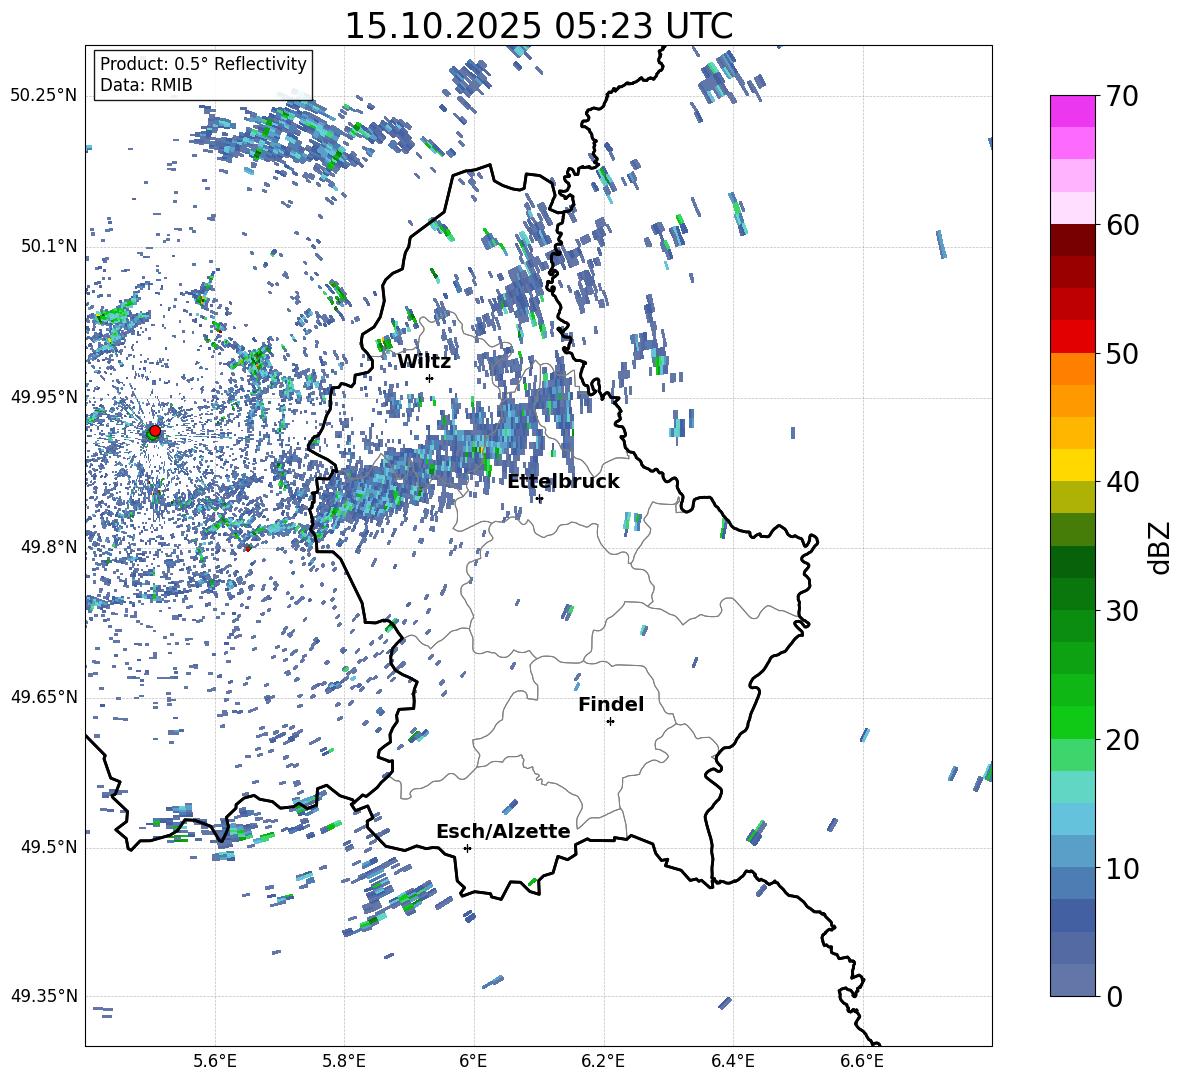
Task: Click the red radar site marker
Action: pos(155,431)
